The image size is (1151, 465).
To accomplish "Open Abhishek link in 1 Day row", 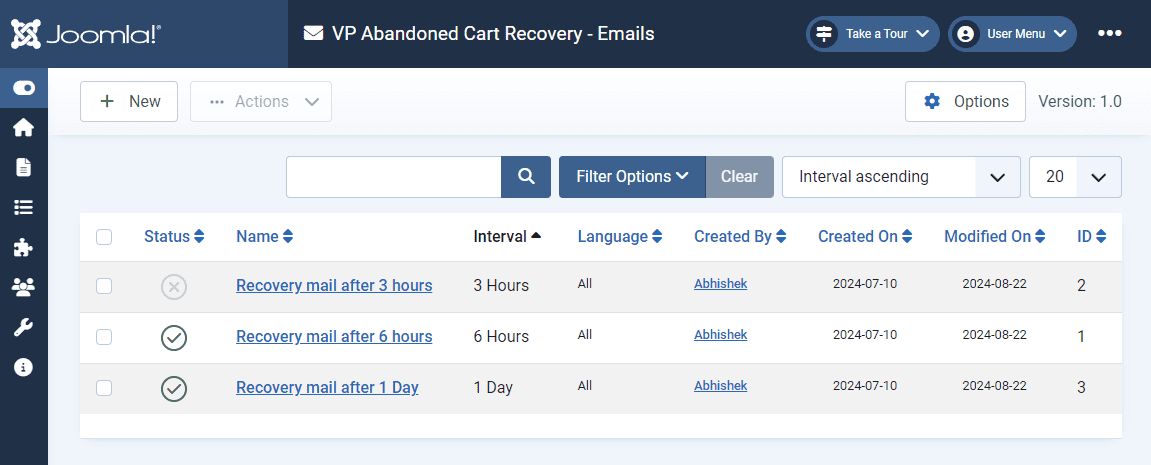I will point(720,385).
